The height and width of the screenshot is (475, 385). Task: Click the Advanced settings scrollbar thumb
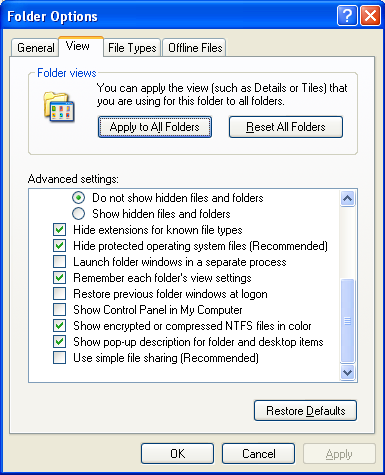coord(347,320)
